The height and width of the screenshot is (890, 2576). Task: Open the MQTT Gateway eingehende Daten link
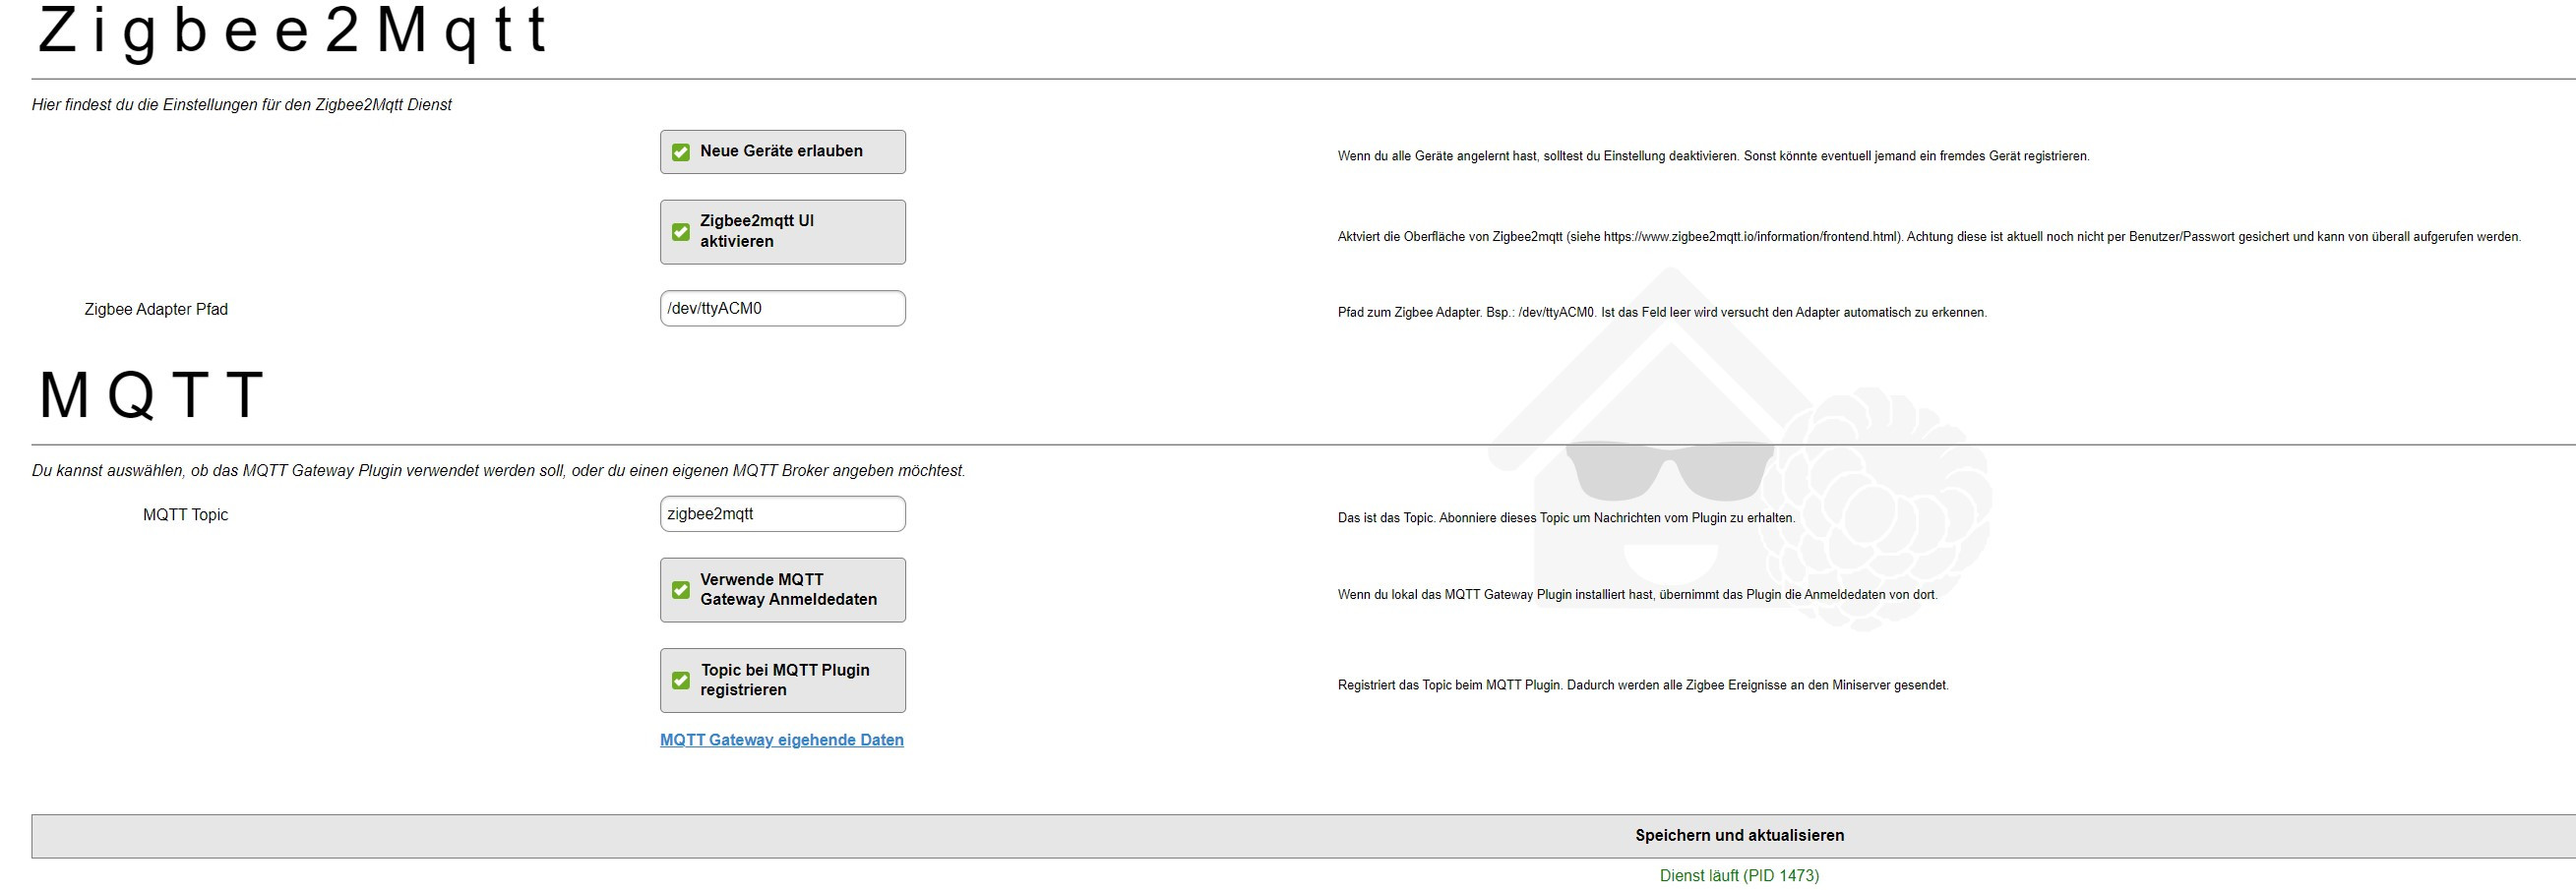pyautogui.click(x=782, y=740)
